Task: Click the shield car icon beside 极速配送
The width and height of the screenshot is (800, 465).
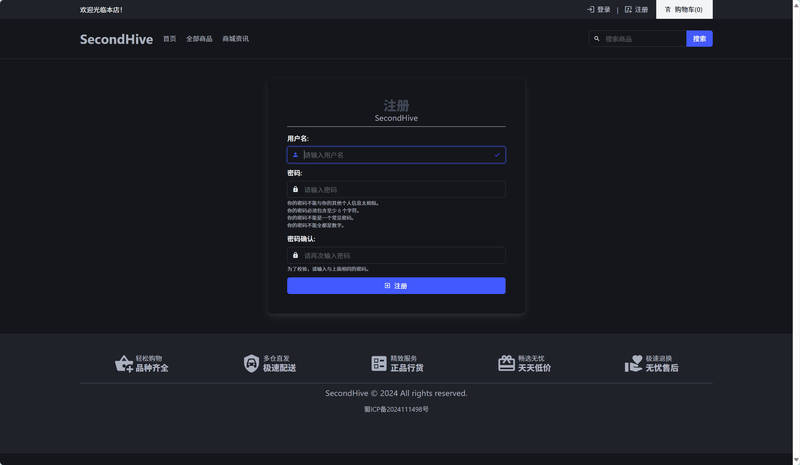Action: (x=251, y=363)
